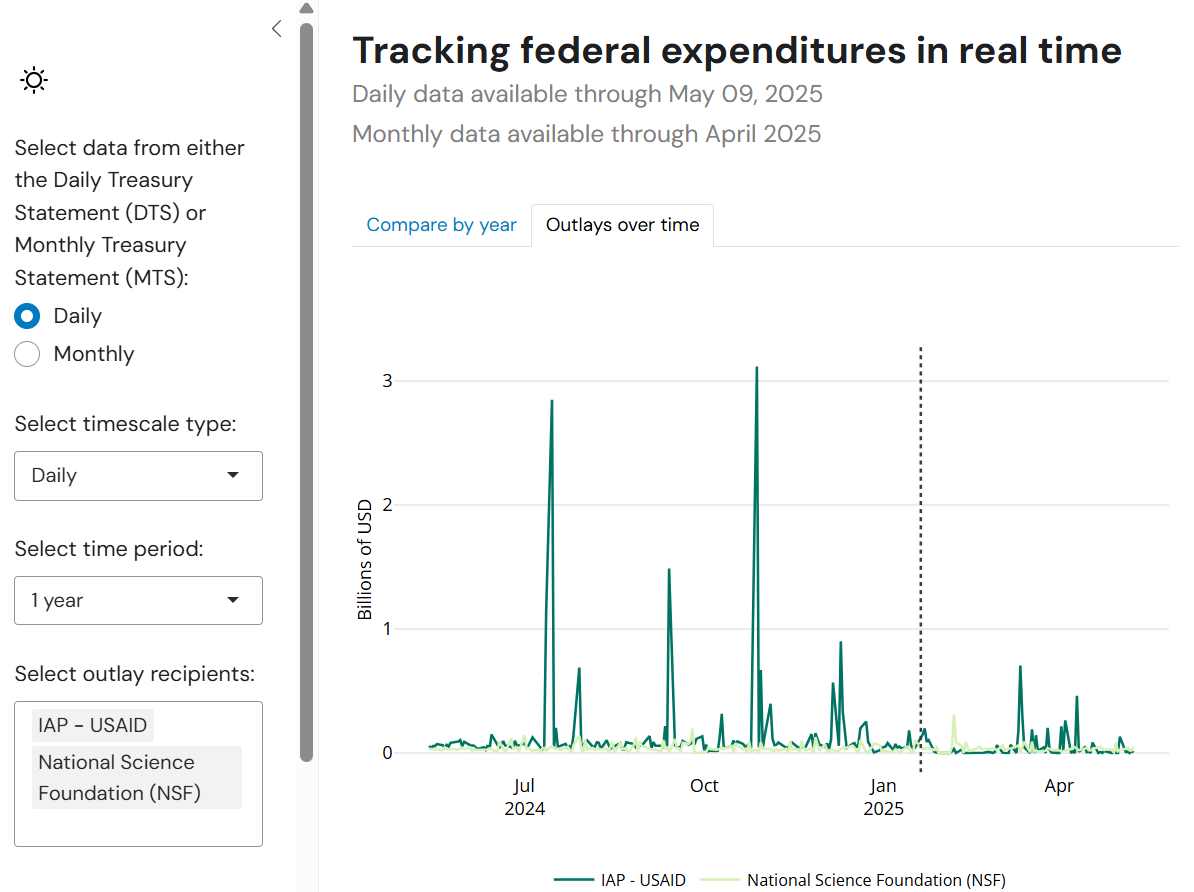Click the September 2024 USAID spike near 1.5 billion
This screenshot has height=892, width=1194.
coord(668,570)
